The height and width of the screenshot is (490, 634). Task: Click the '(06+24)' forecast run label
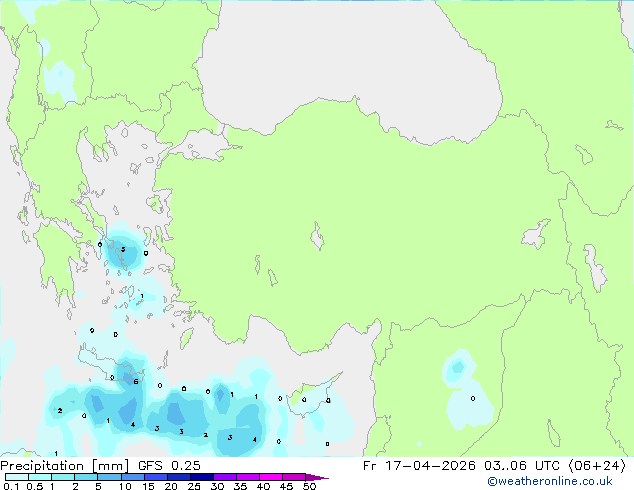[597, 466]
